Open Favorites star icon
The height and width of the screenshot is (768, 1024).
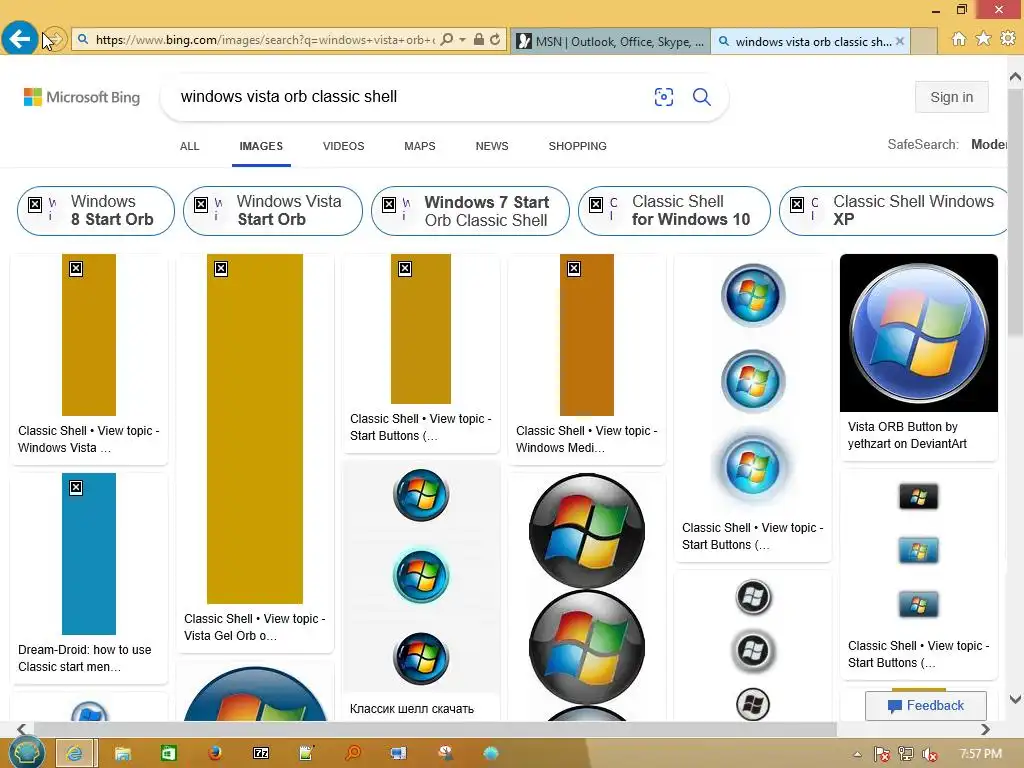coord(984,39)
